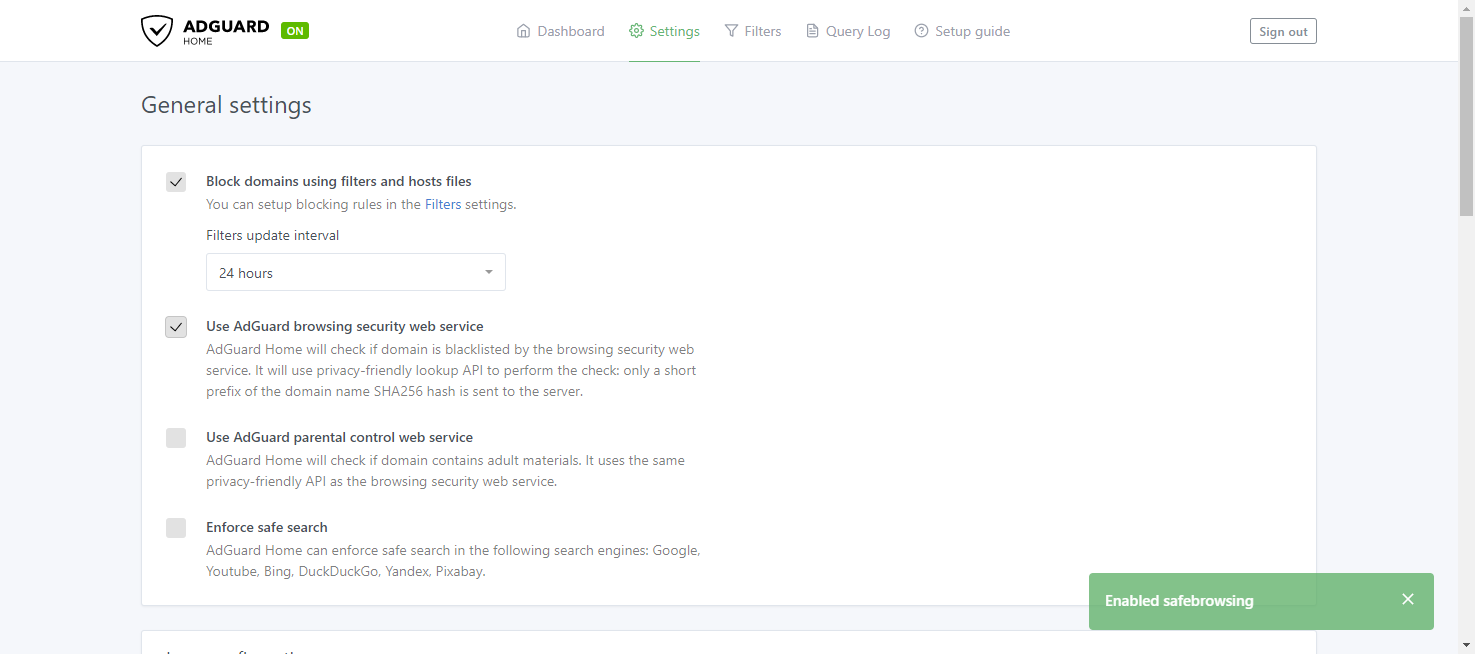
Task: Open the Filters update interval dropdown
Action: [x=356, y=272]
